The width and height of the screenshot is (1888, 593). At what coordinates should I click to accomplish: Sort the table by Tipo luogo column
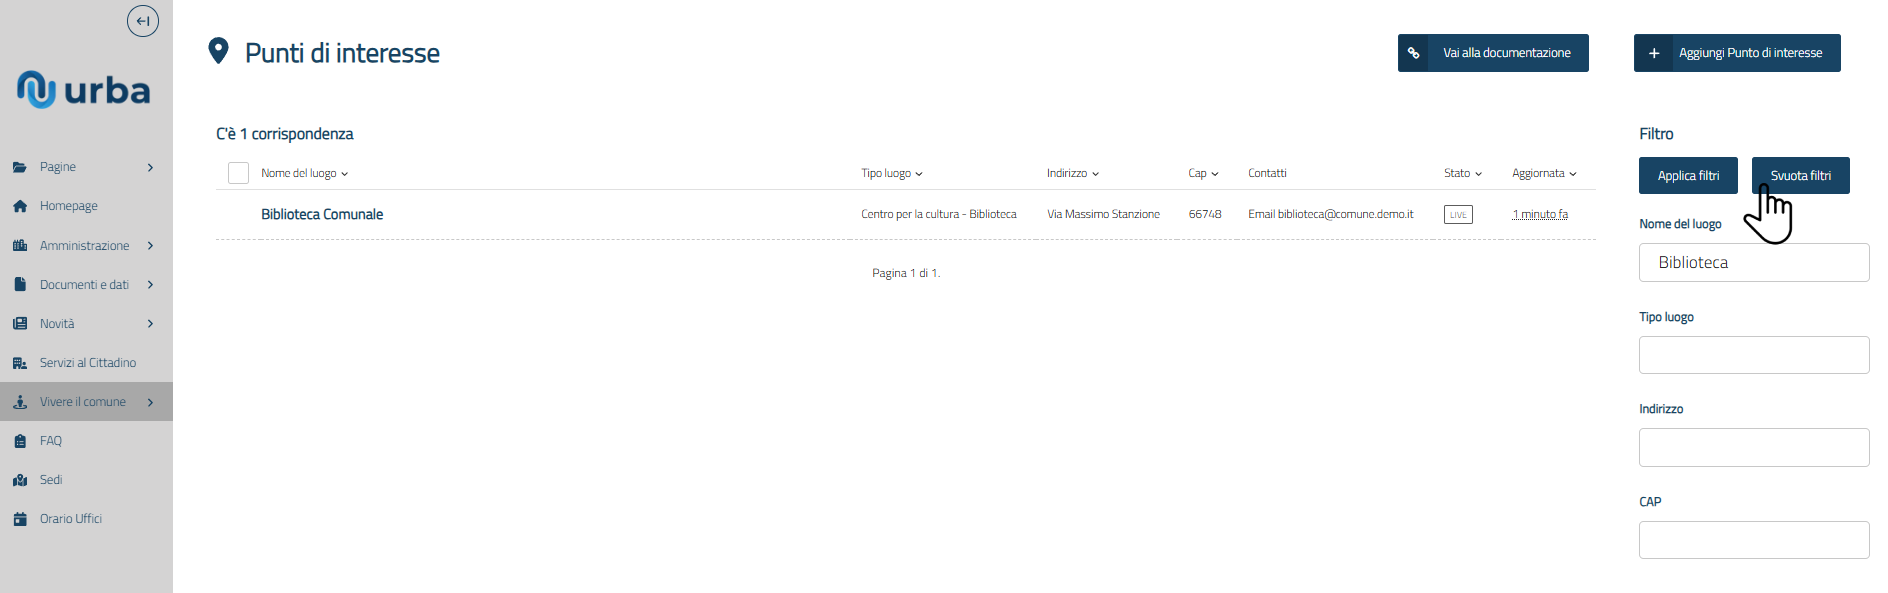(x=891, y=173)
